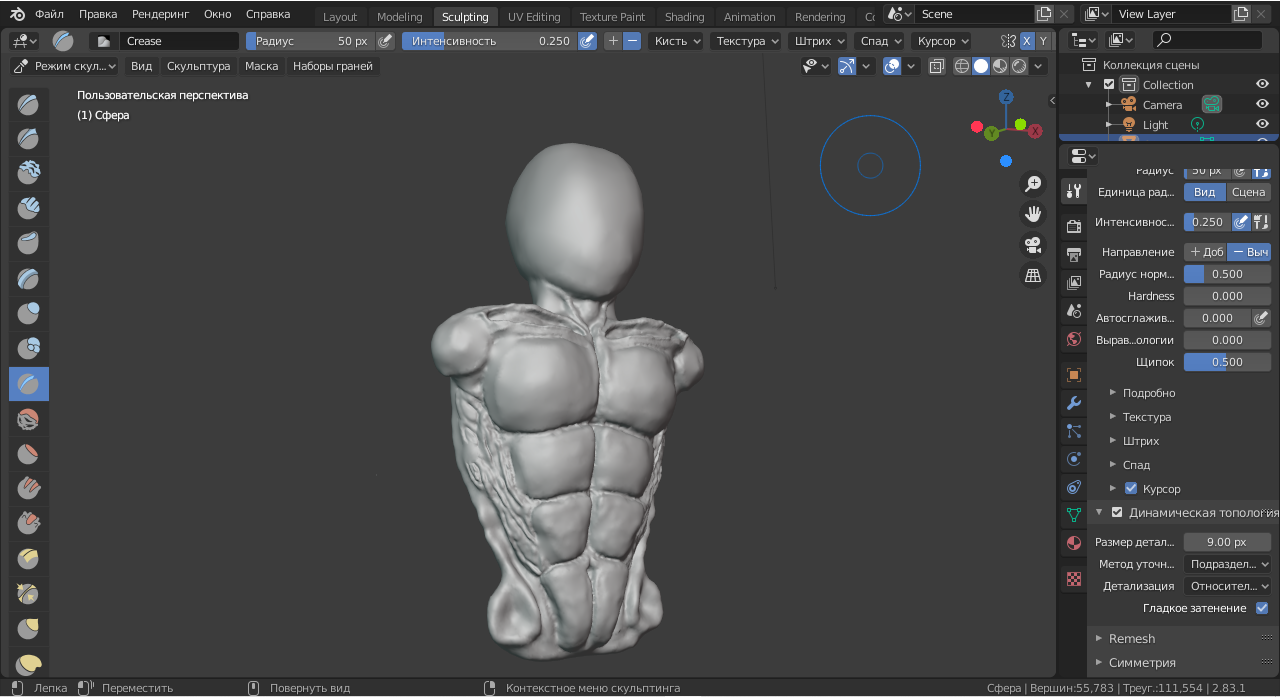
Task: Toggle Y axis symmetry in header
Action: click(x=1044, y=41)
